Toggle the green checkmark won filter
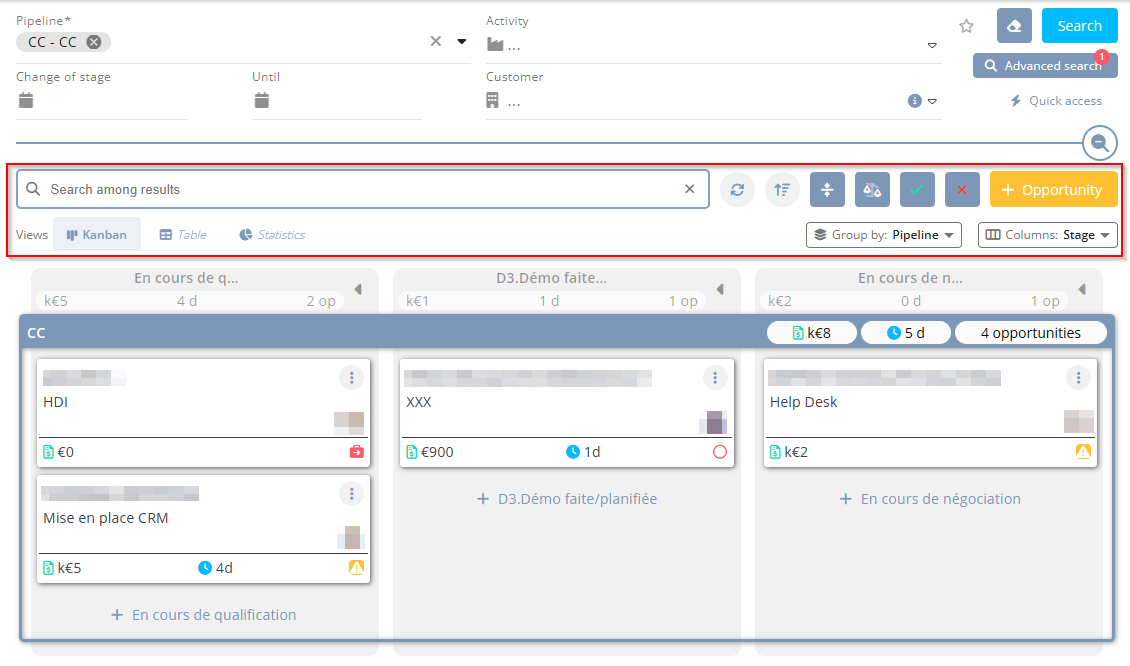 coord(917,189)
